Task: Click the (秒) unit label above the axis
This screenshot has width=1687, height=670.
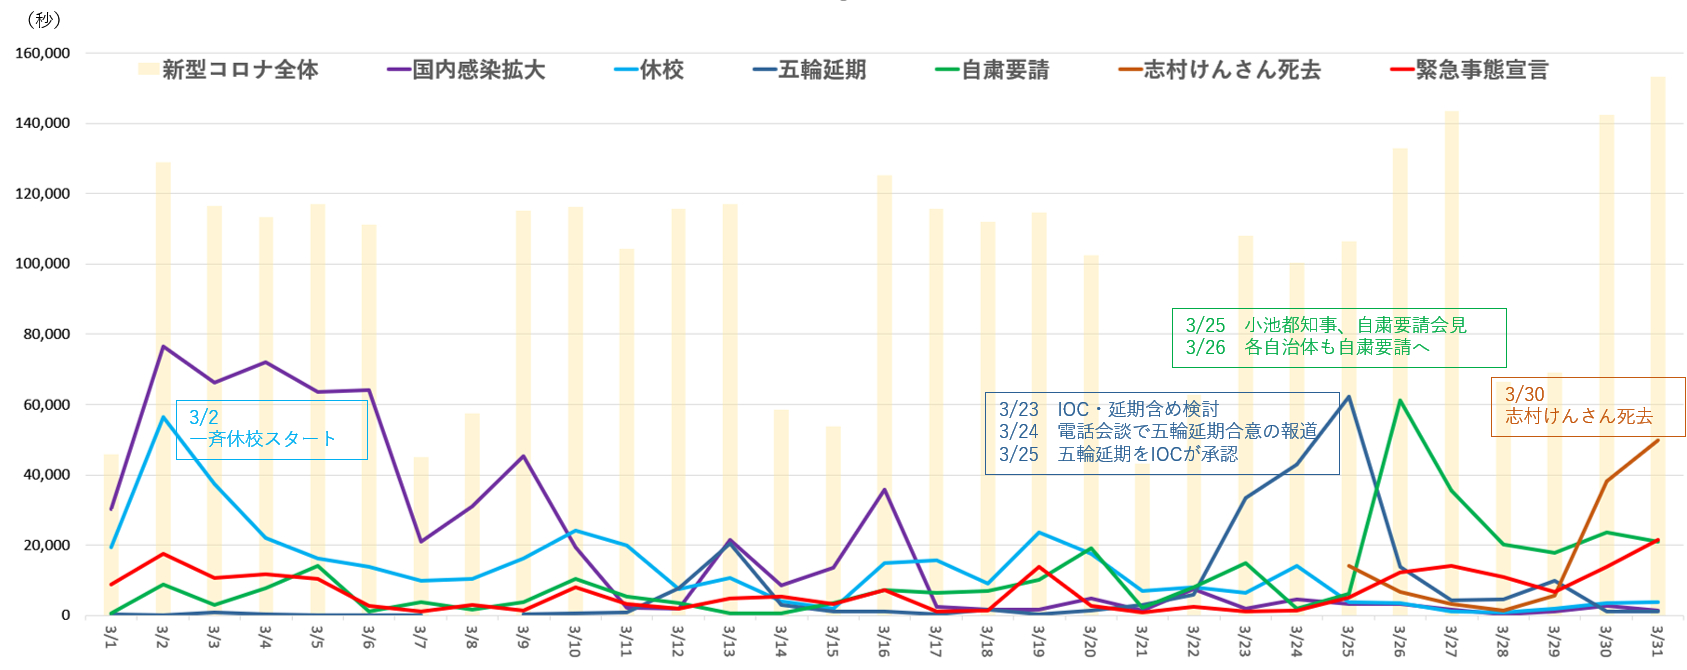Action: (x=44, y=20)
